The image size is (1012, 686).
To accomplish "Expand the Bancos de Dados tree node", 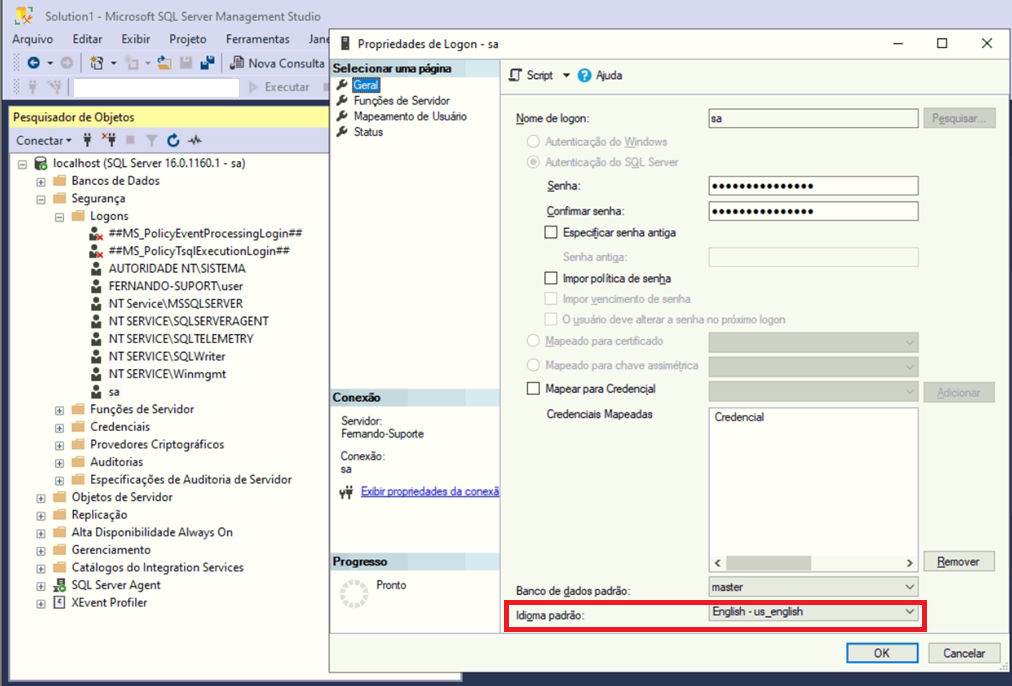I will pyautogui.click(x=41, y=181).
